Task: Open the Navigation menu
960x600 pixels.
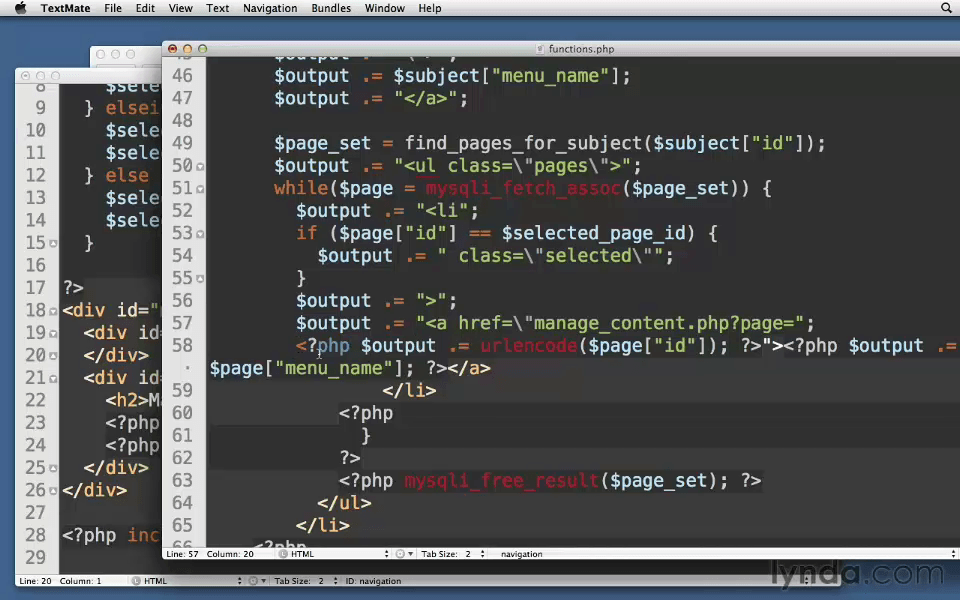Action: coord(270,8)
